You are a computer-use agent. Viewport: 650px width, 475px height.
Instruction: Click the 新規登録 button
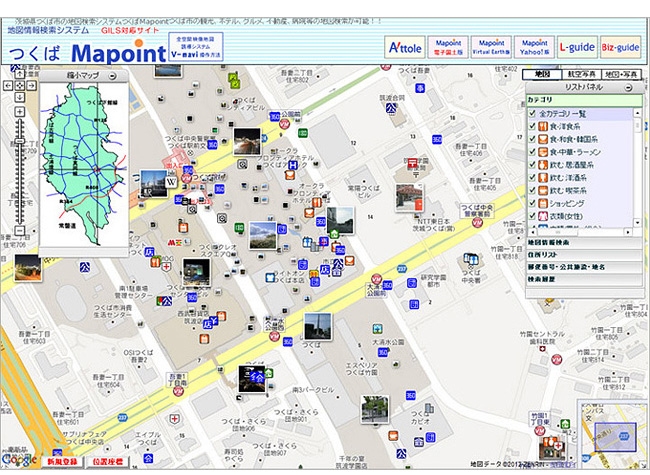click(x=63, y=462)
